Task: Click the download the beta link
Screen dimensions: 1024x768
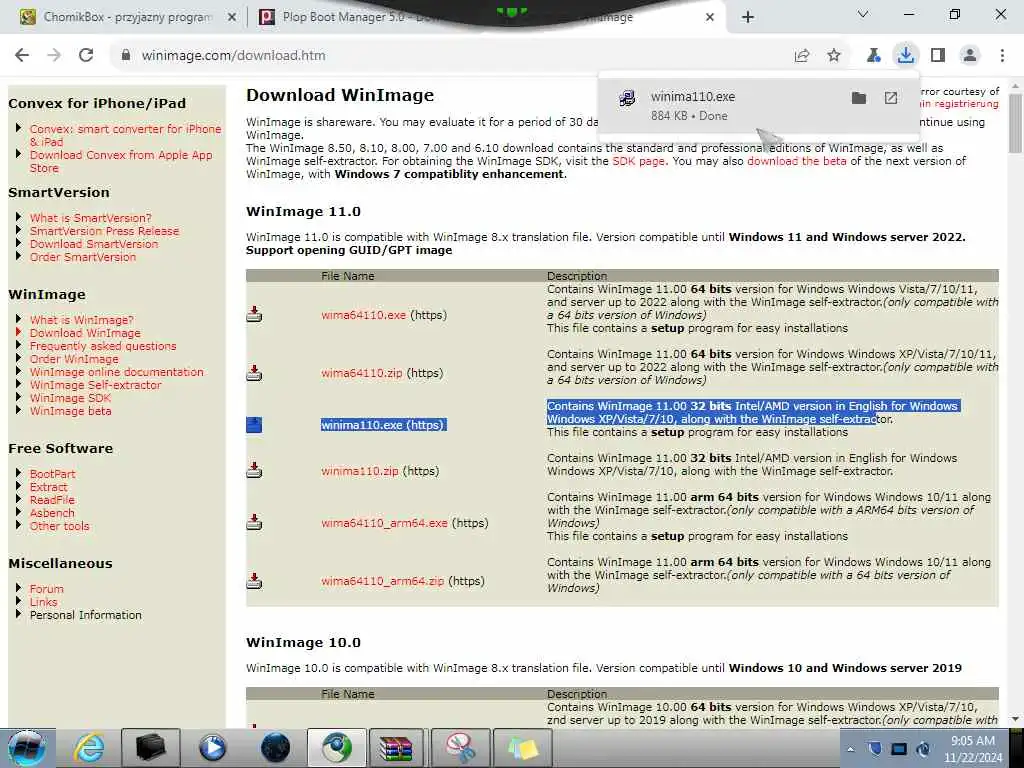Action: (797, 161)
